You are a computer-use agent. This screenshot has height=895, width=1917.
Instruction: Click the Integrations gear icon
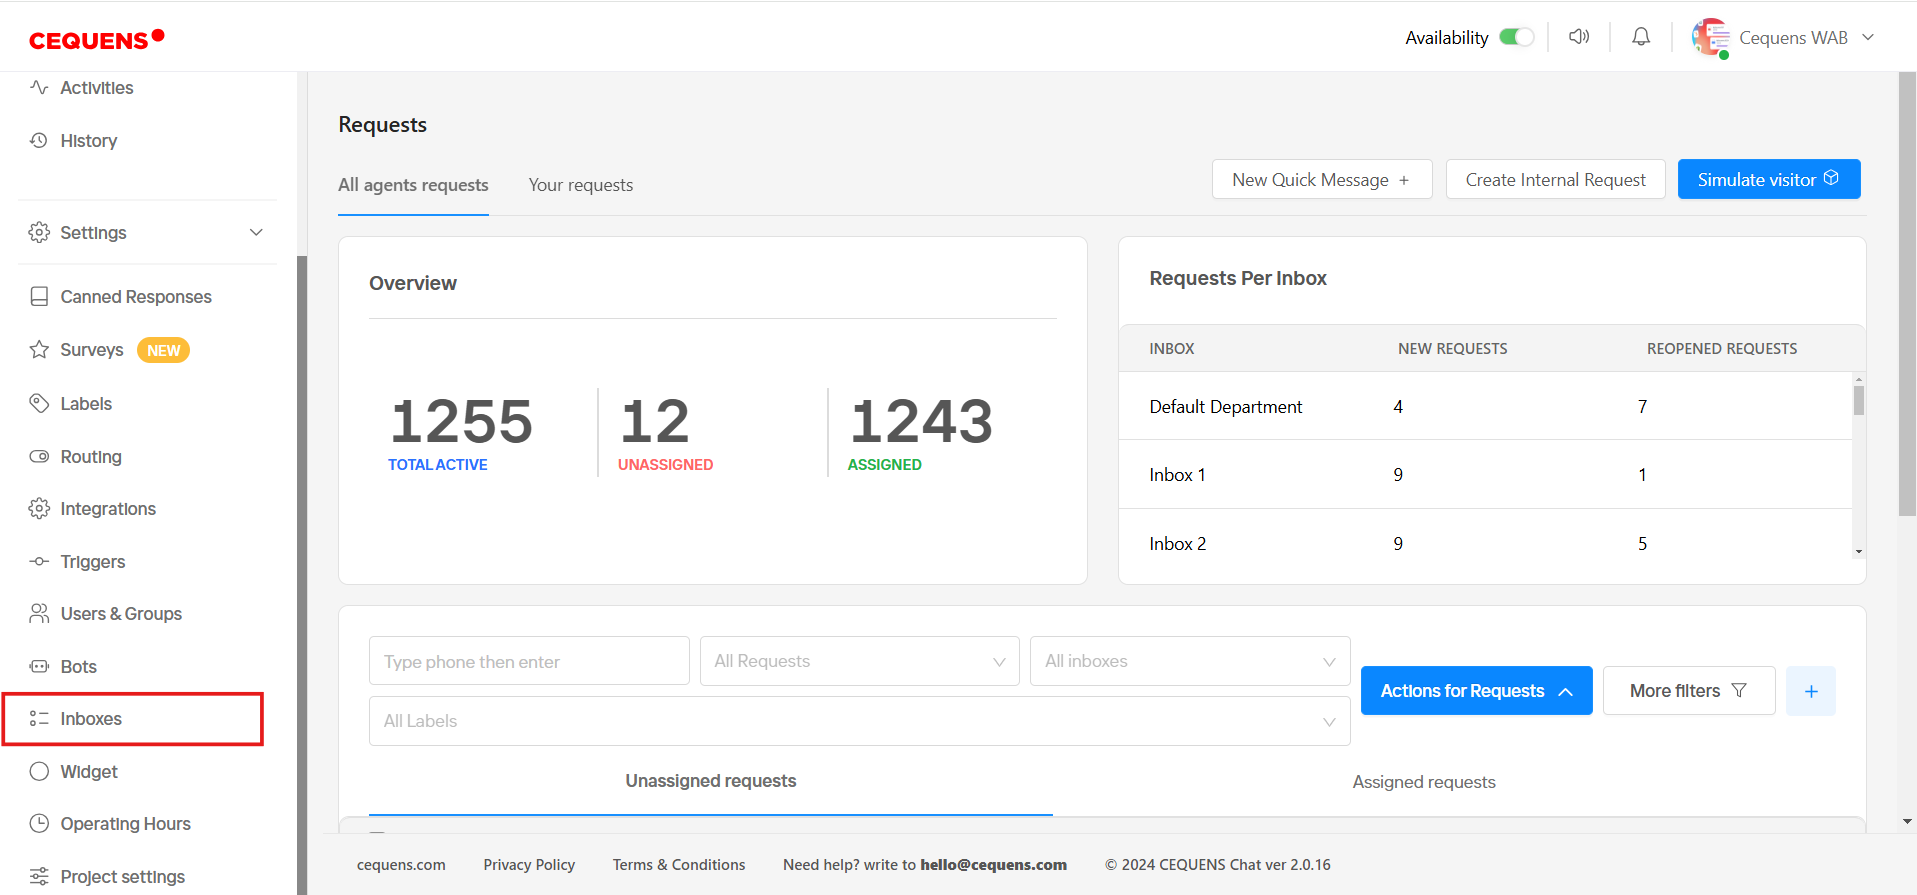point(39,509)
